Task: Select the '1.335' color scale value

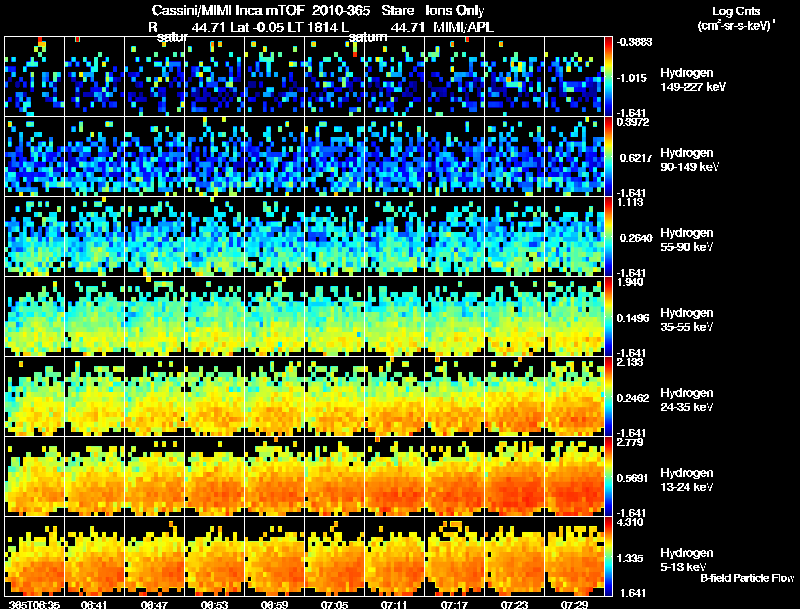Action: pos(631,559)
